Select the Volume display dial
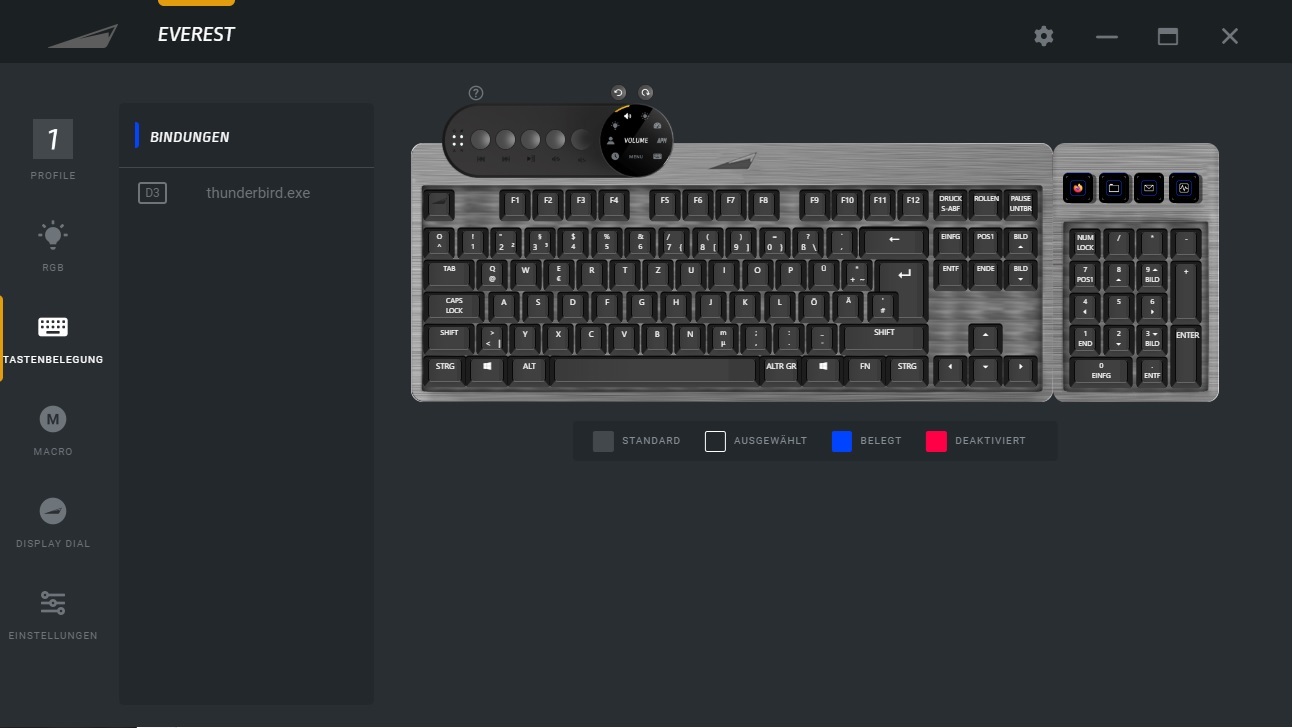The width and height of the screenshot is (1293, 728). pyautogui.click(x=636, y=140)
